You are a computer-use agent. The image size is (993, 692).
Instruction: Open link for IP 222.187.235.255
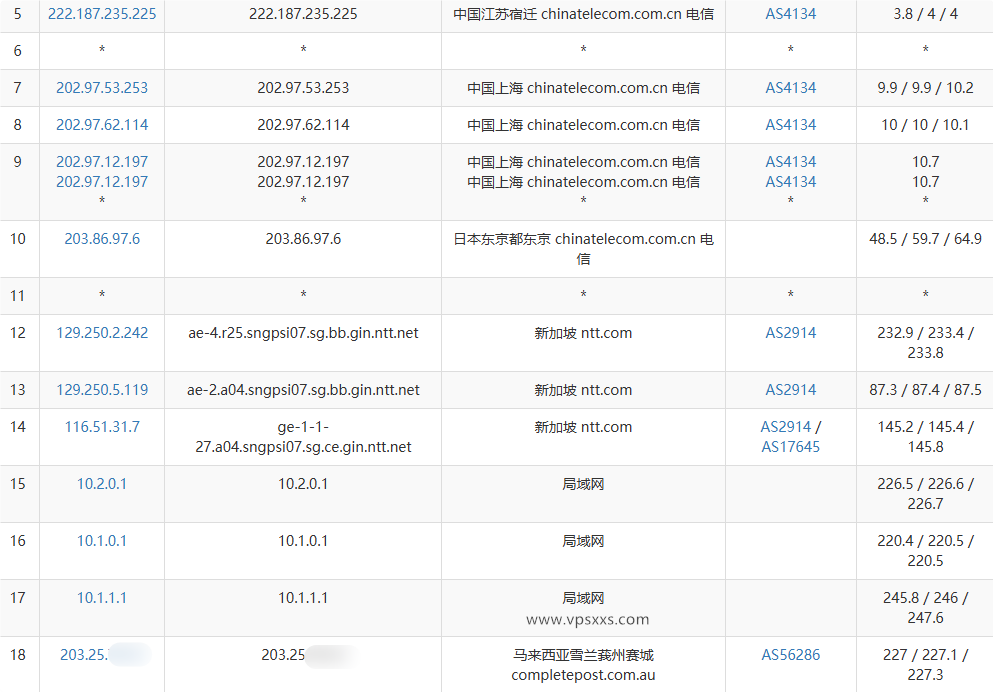click(x=100, y=14)
